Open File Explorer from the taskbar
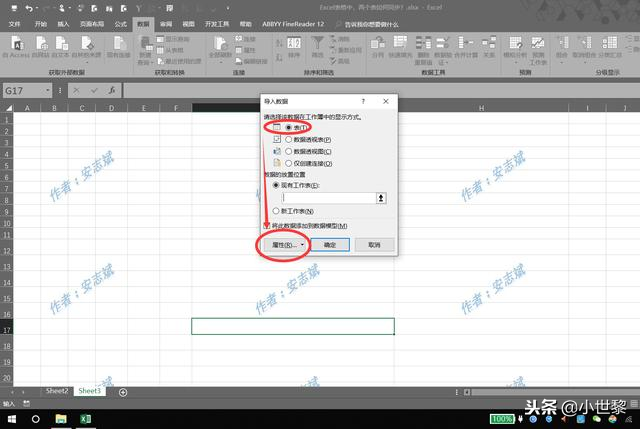Image resolution: width=640 pixels, height=429 pixels. tap(61, 419)
